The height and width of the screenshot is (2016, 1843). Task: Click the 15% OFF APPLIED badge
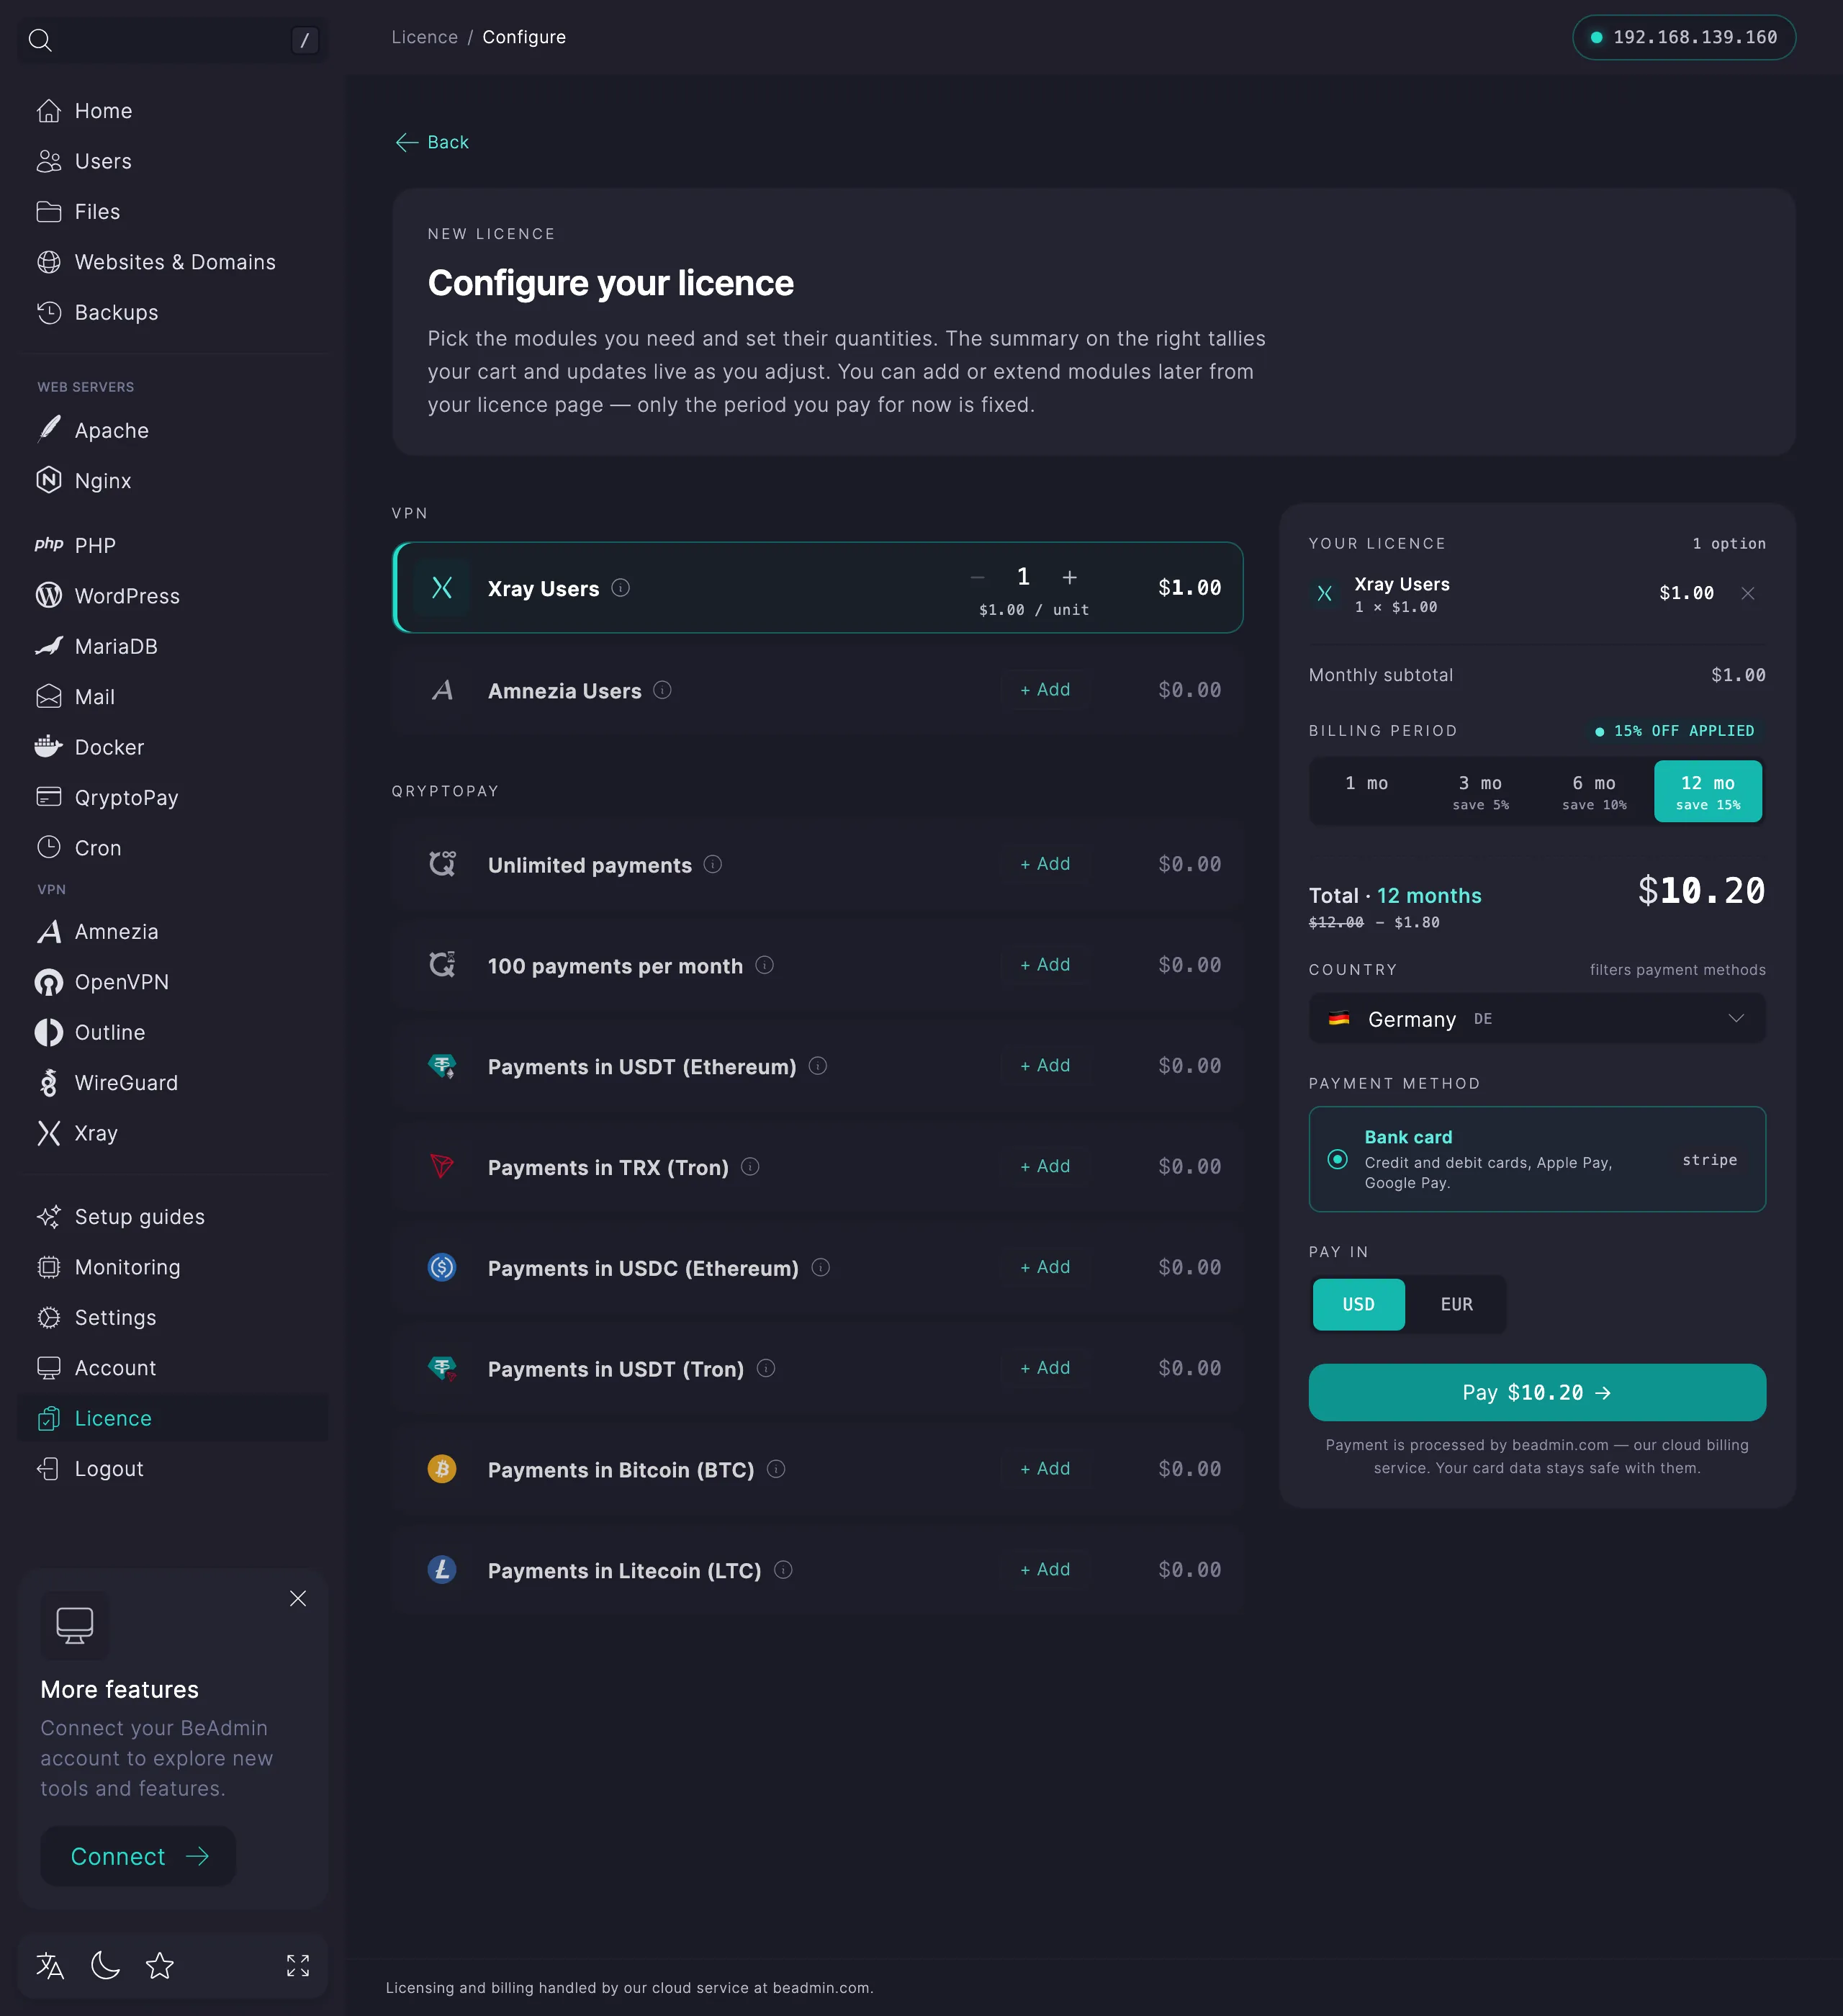(1675, 731)
